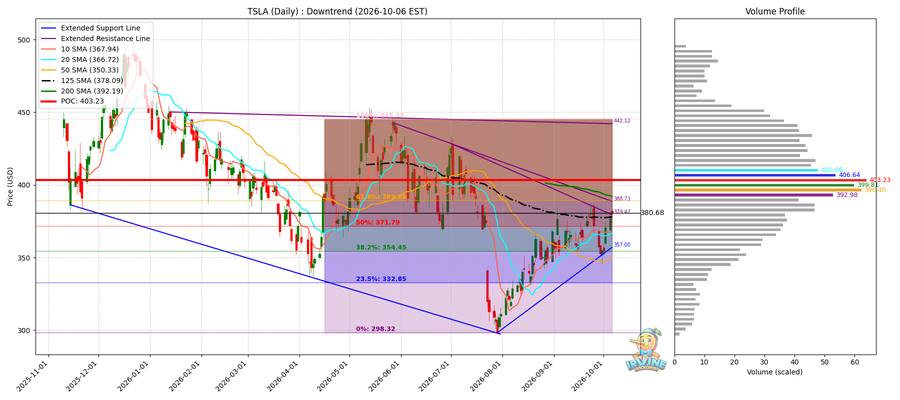Click the 125 SMA (378.09) legend entry

pyautogui.click(x=81, y=81)
